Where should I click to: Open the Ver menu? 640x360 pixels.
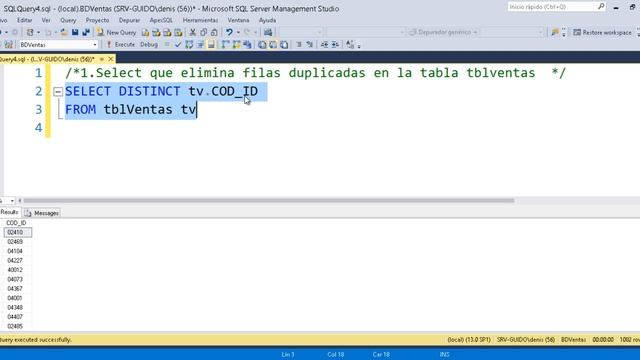coord(46,20)
